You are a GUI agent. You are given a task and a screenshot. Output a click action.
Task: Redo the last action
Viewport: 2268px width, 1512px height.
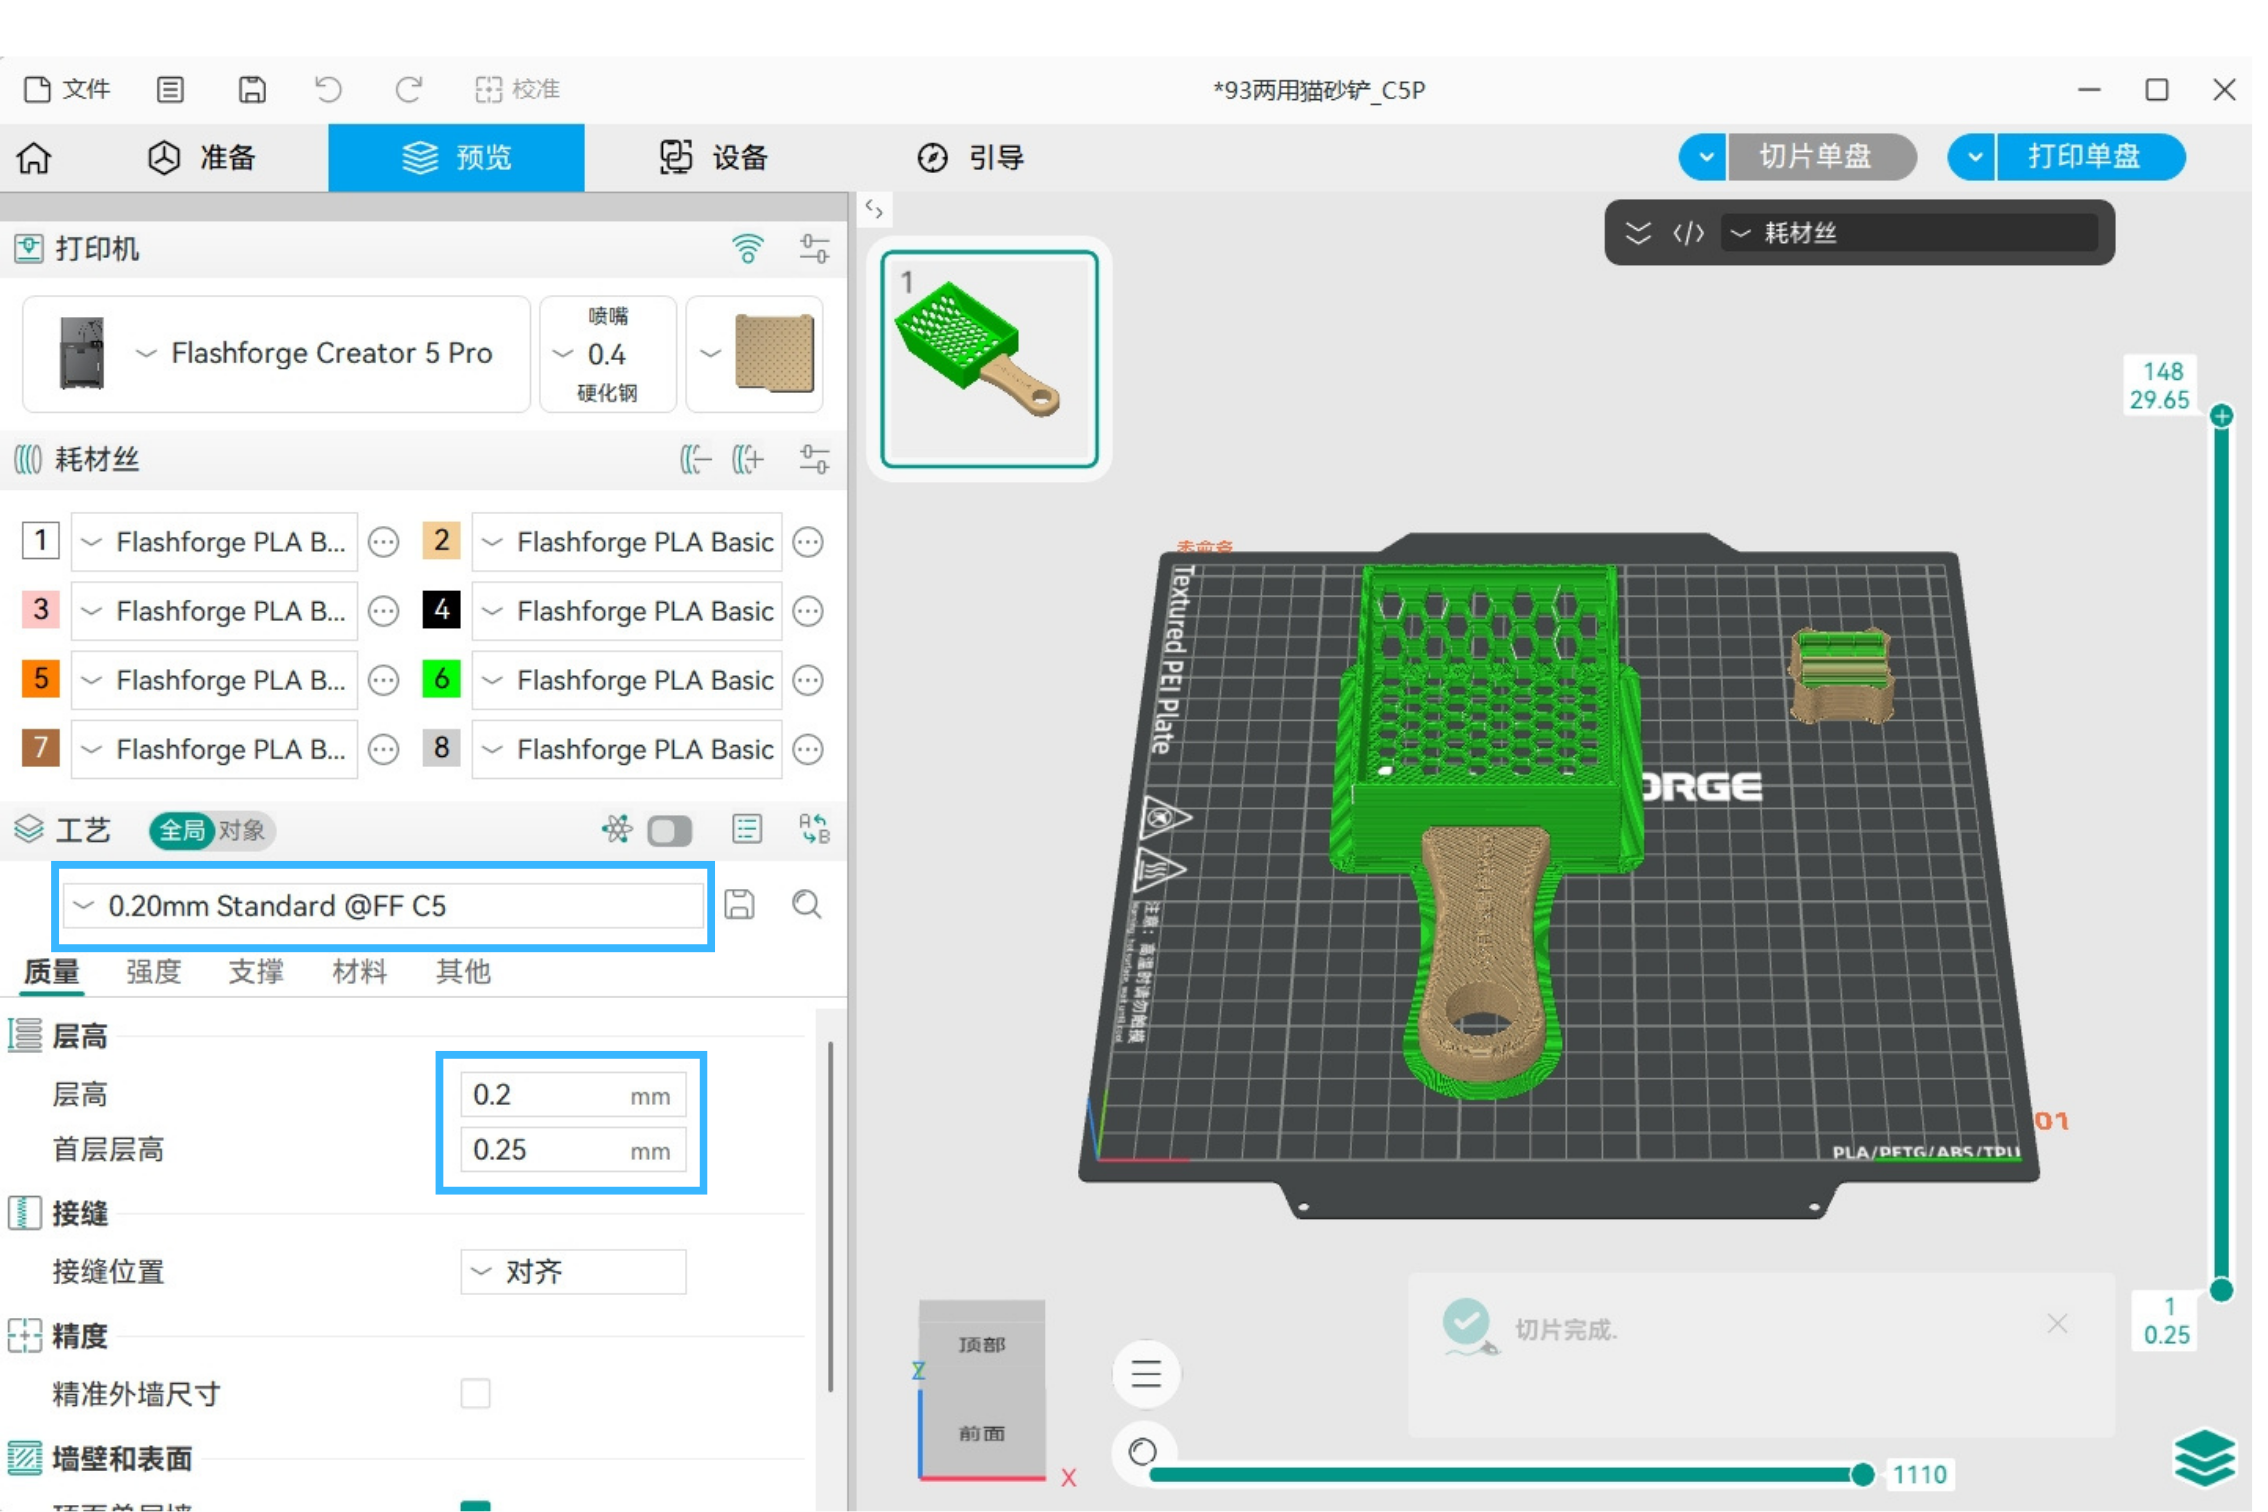click(x=409, y=90)
